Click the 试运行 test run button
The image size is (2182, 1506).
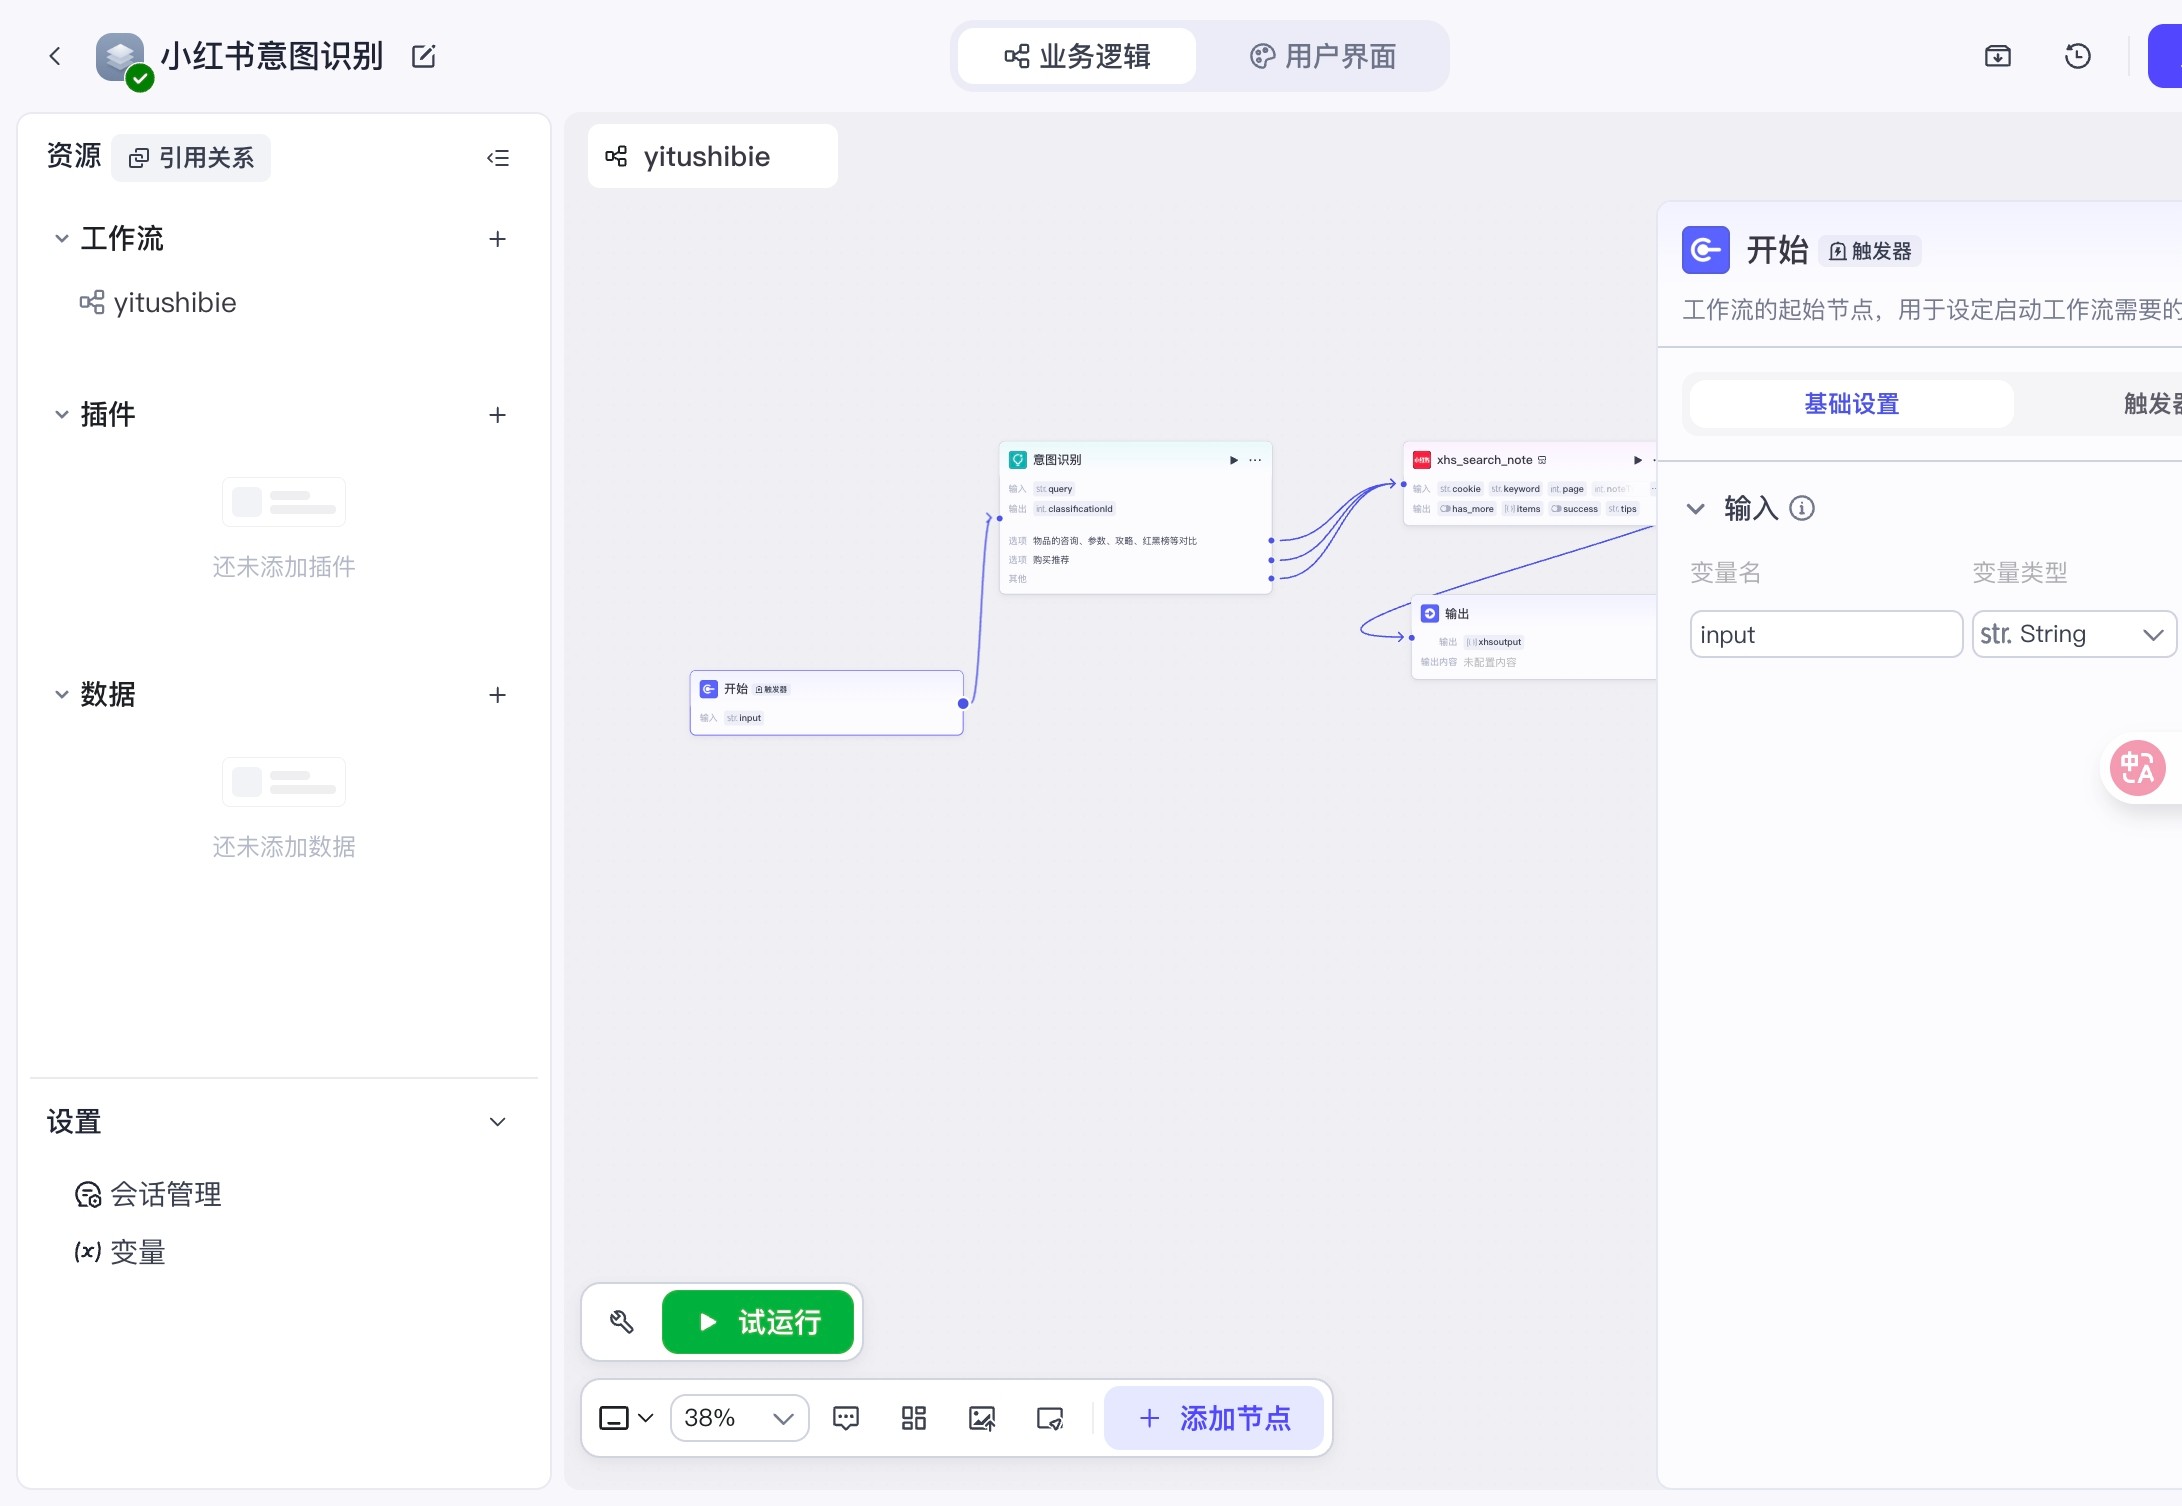coord(758,1322)
